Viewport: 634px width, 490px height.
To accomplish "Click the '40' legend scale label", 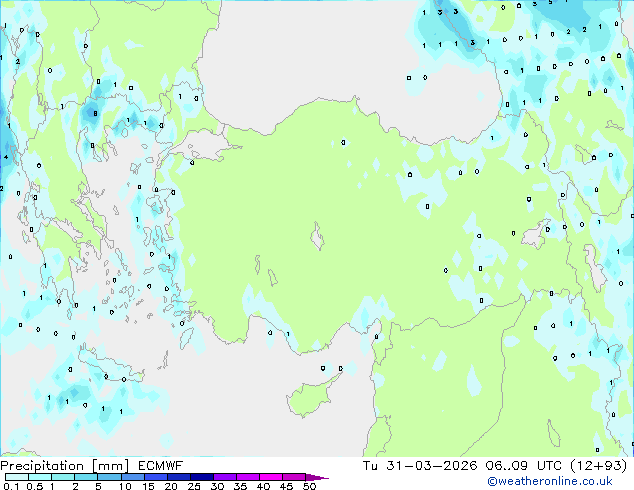I will (x=263, y=486).
